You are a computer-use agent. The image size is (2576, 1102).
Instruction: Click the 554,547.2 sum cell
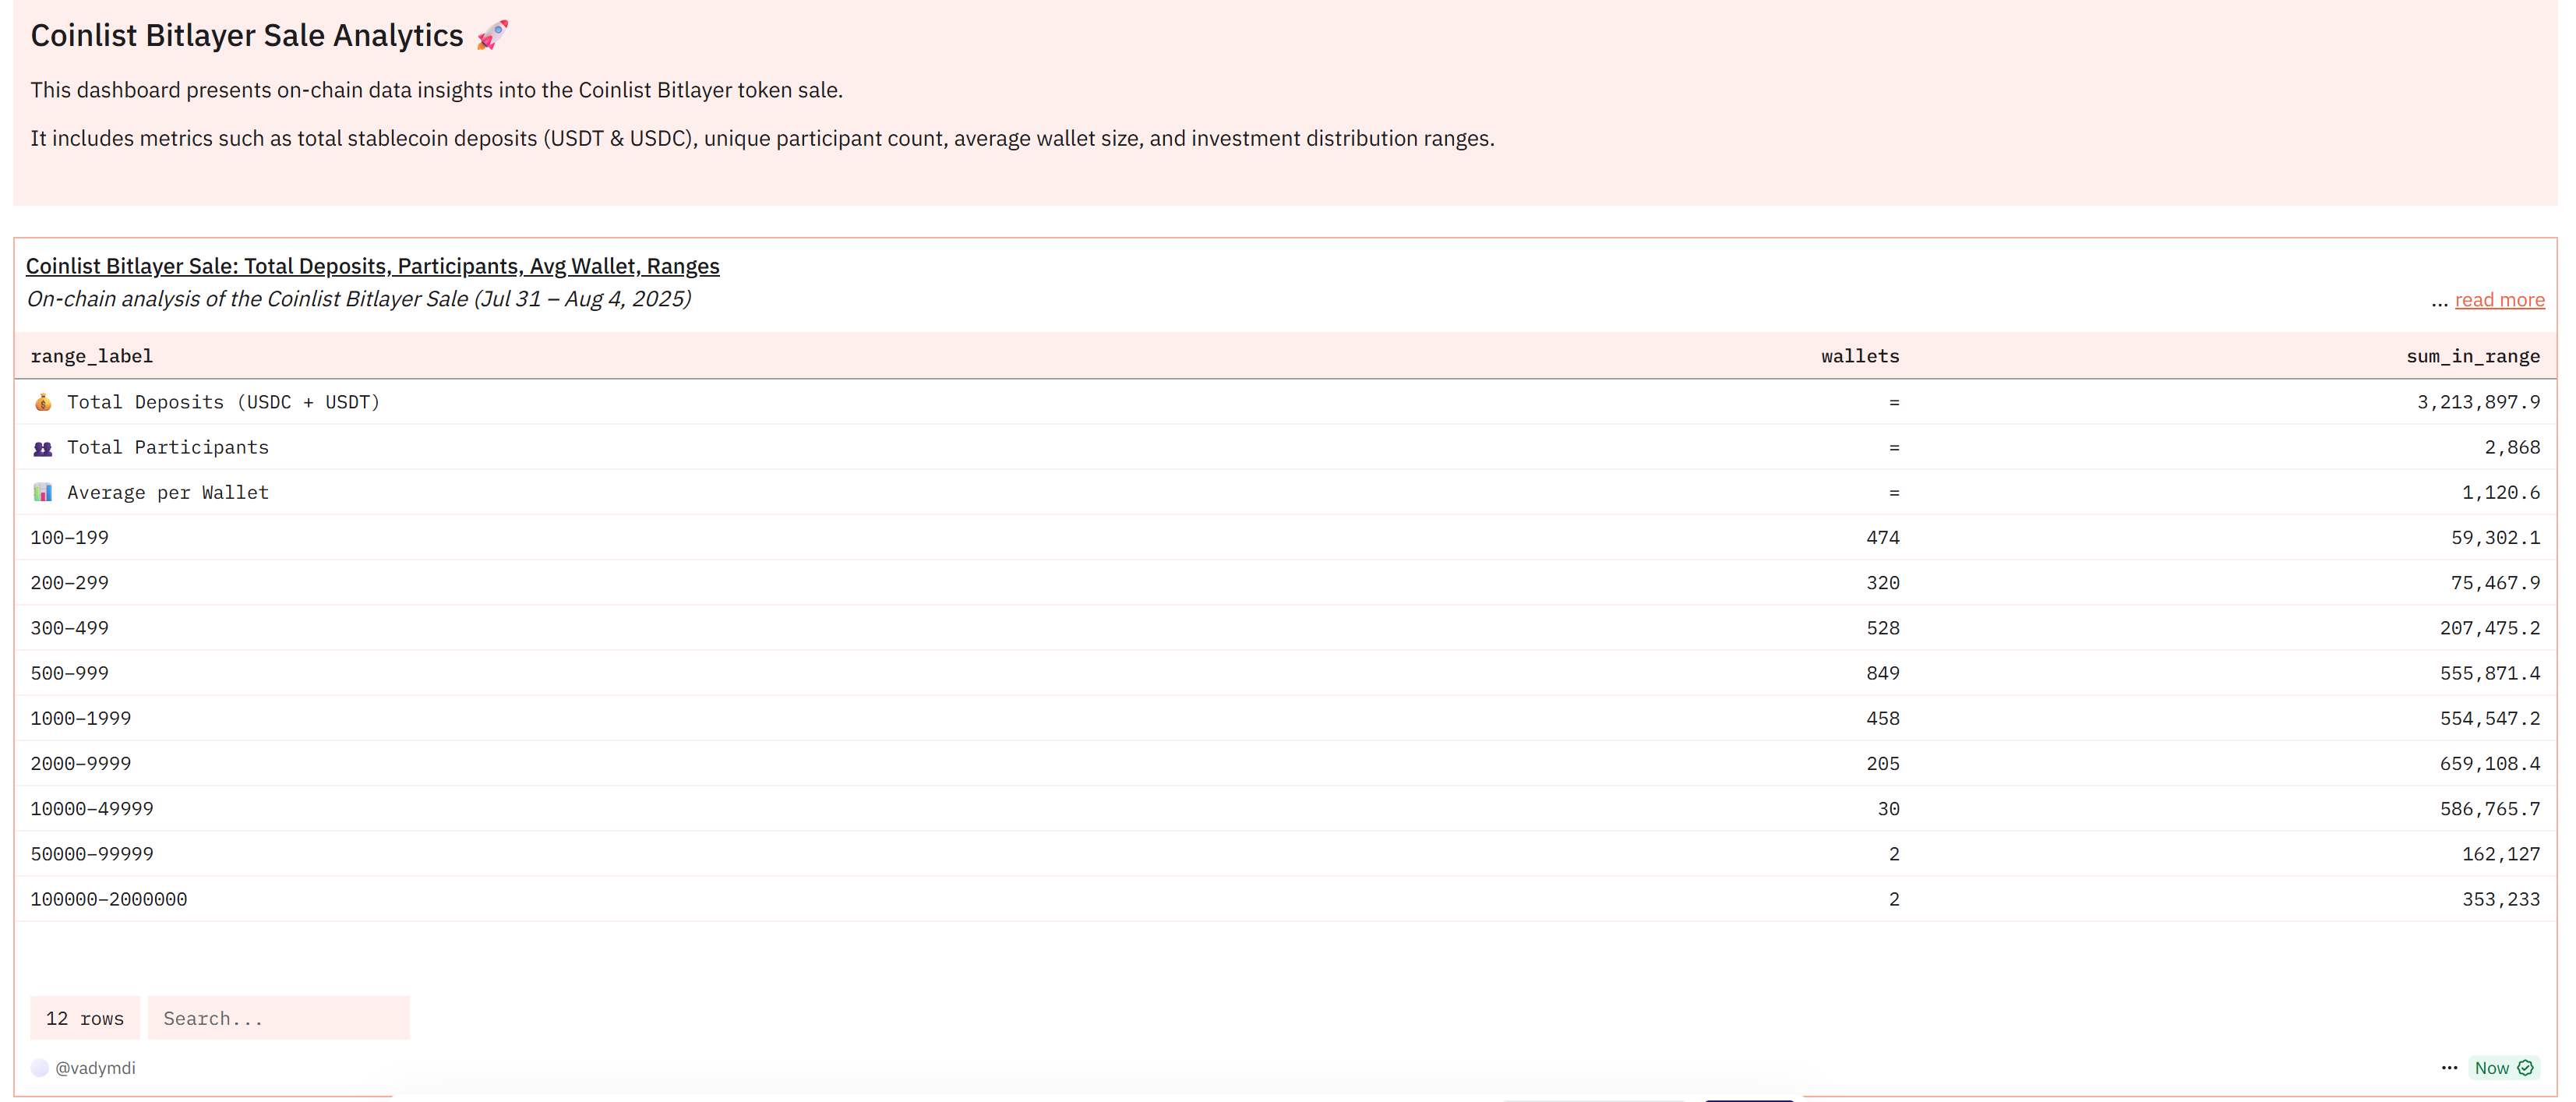(x=2490, y=718)
